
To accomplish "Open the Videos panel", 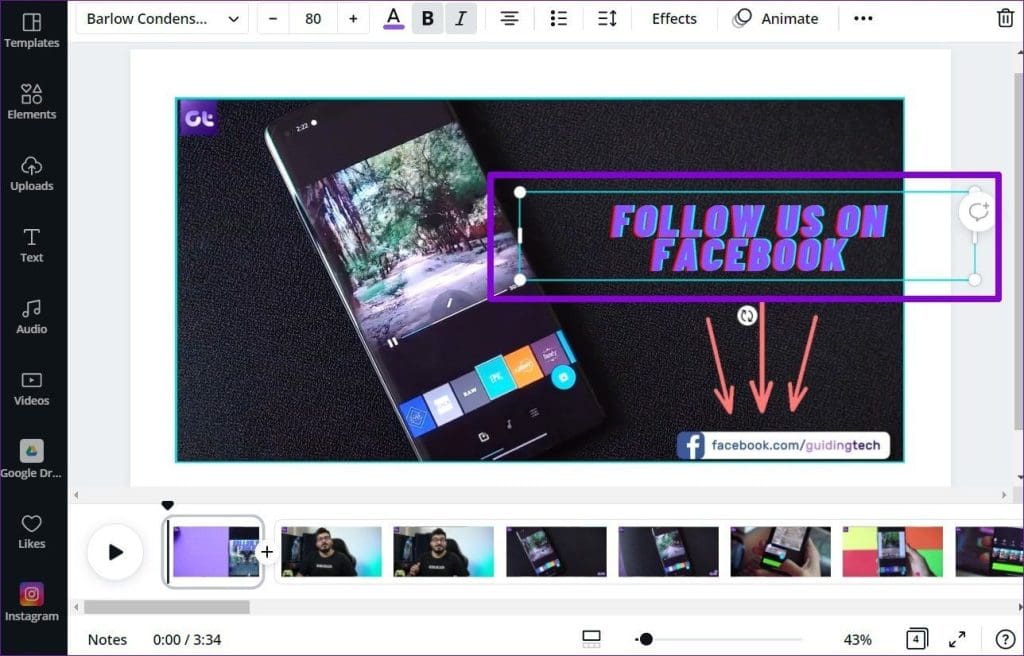I will tap(33, 386).
